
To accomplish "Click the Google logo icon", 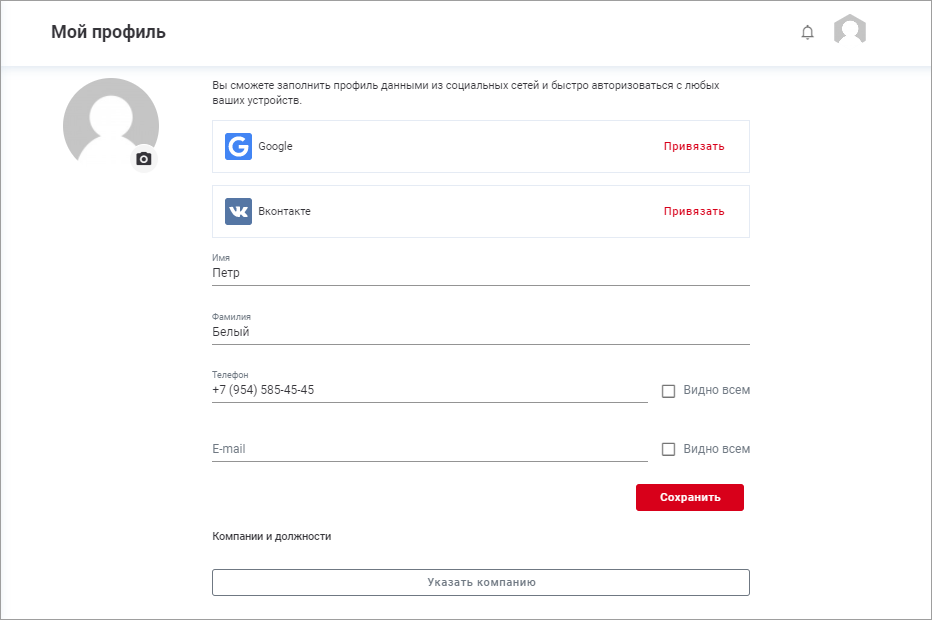I will (238, 146).
